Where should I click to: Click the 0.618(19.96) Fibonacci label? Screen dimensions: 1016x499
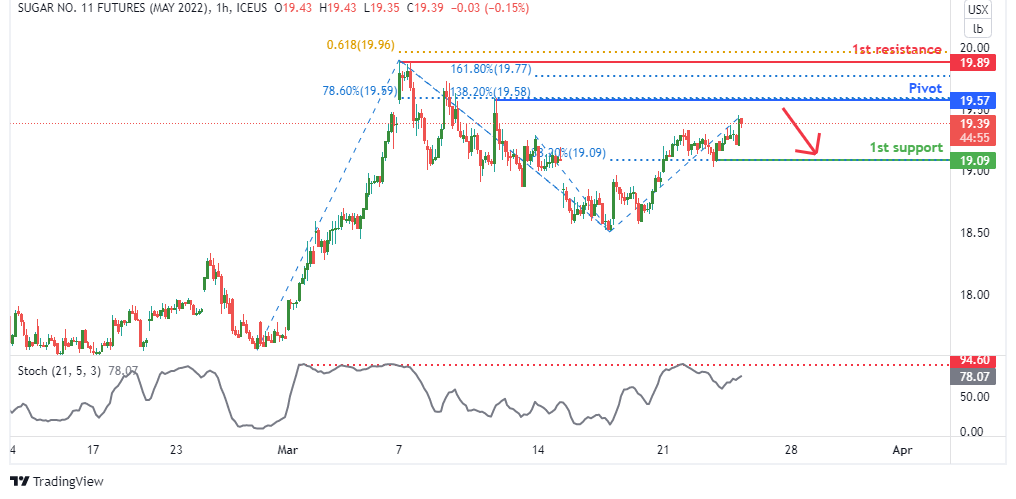click(361, 45)
